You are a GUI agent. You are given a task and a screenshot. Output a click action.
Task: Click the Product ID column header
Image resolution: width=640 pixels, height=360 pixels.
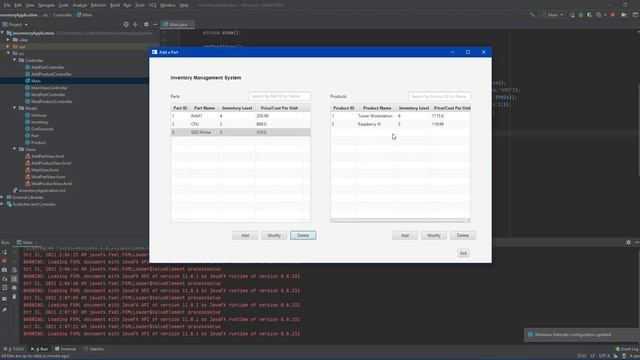344,108
